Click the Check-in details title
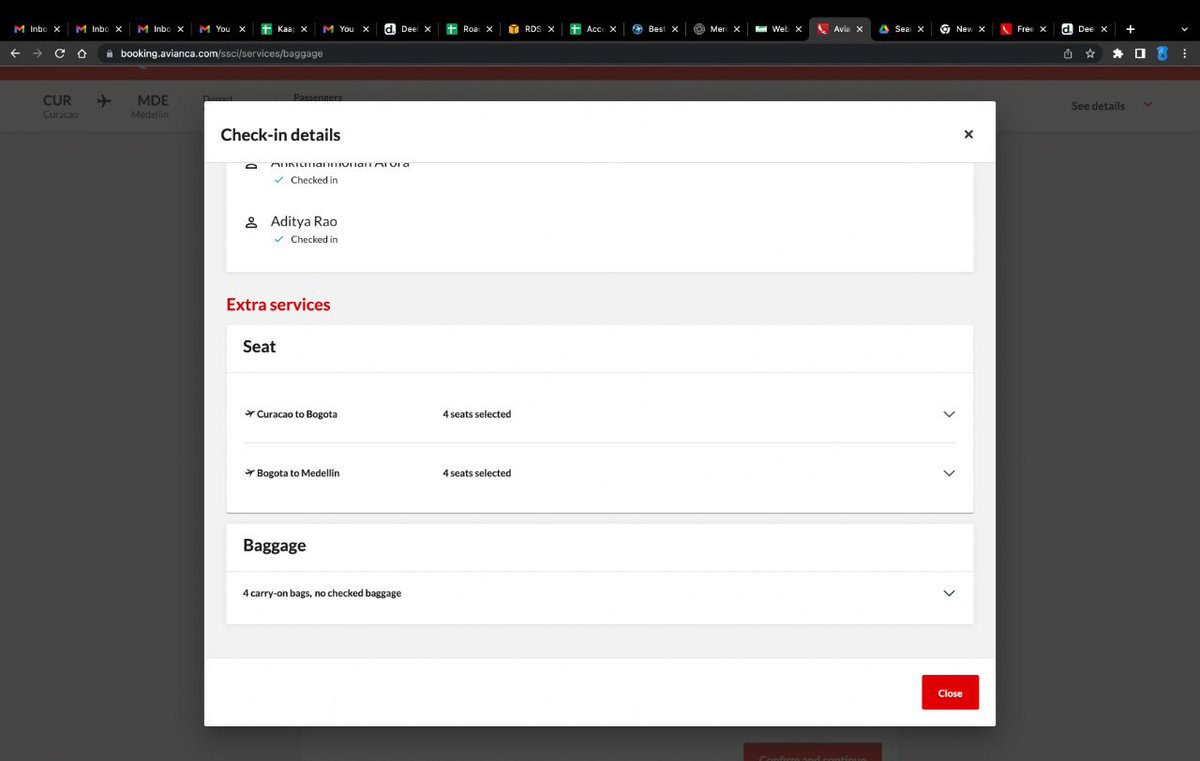The width and height of the screenshot is (1200, 761). [280, 135]
